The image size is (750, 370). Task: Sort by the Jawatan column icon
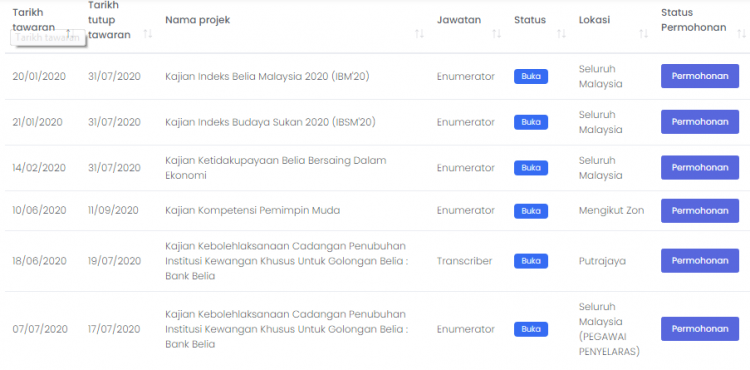click(497, 34)
